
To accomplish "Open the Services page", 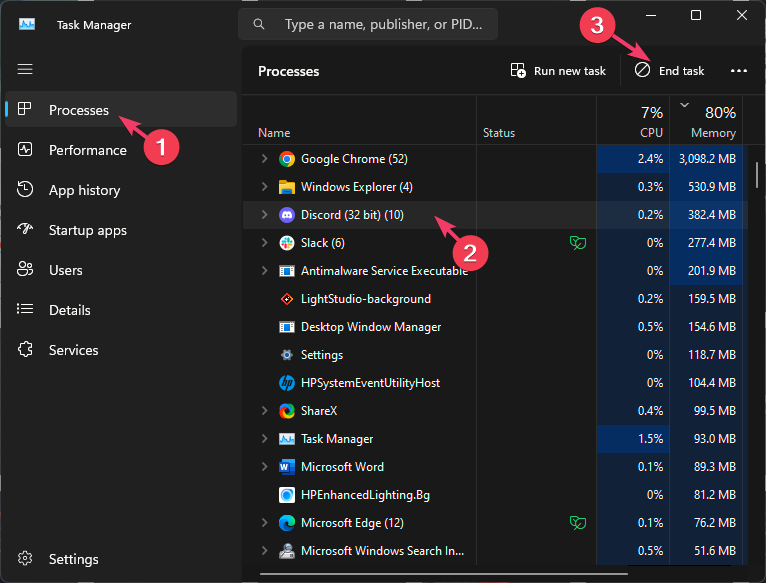I will 73,350.
